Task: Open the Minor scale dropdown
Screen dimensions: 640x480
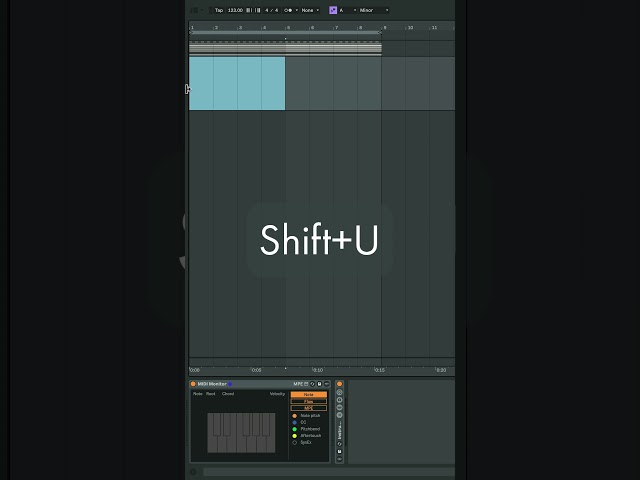Action: point(373,10)
